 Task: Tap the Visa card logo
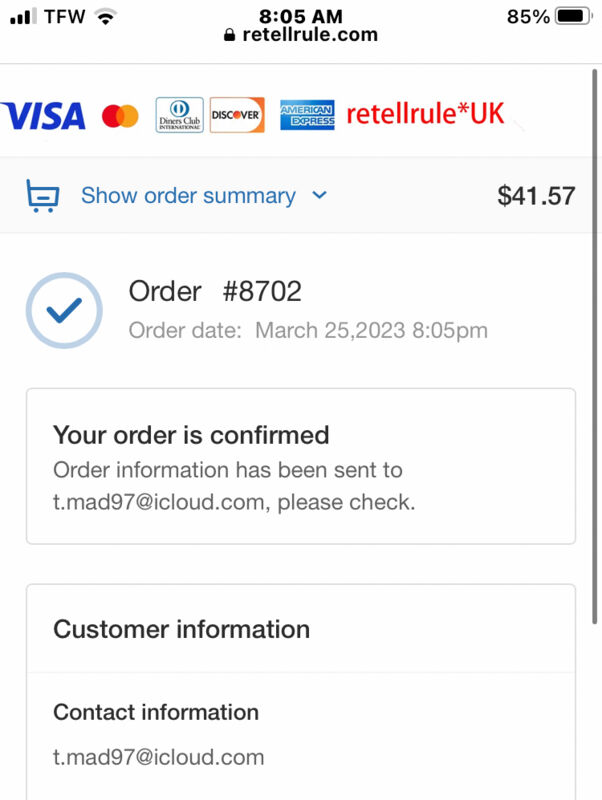(43, 115)
